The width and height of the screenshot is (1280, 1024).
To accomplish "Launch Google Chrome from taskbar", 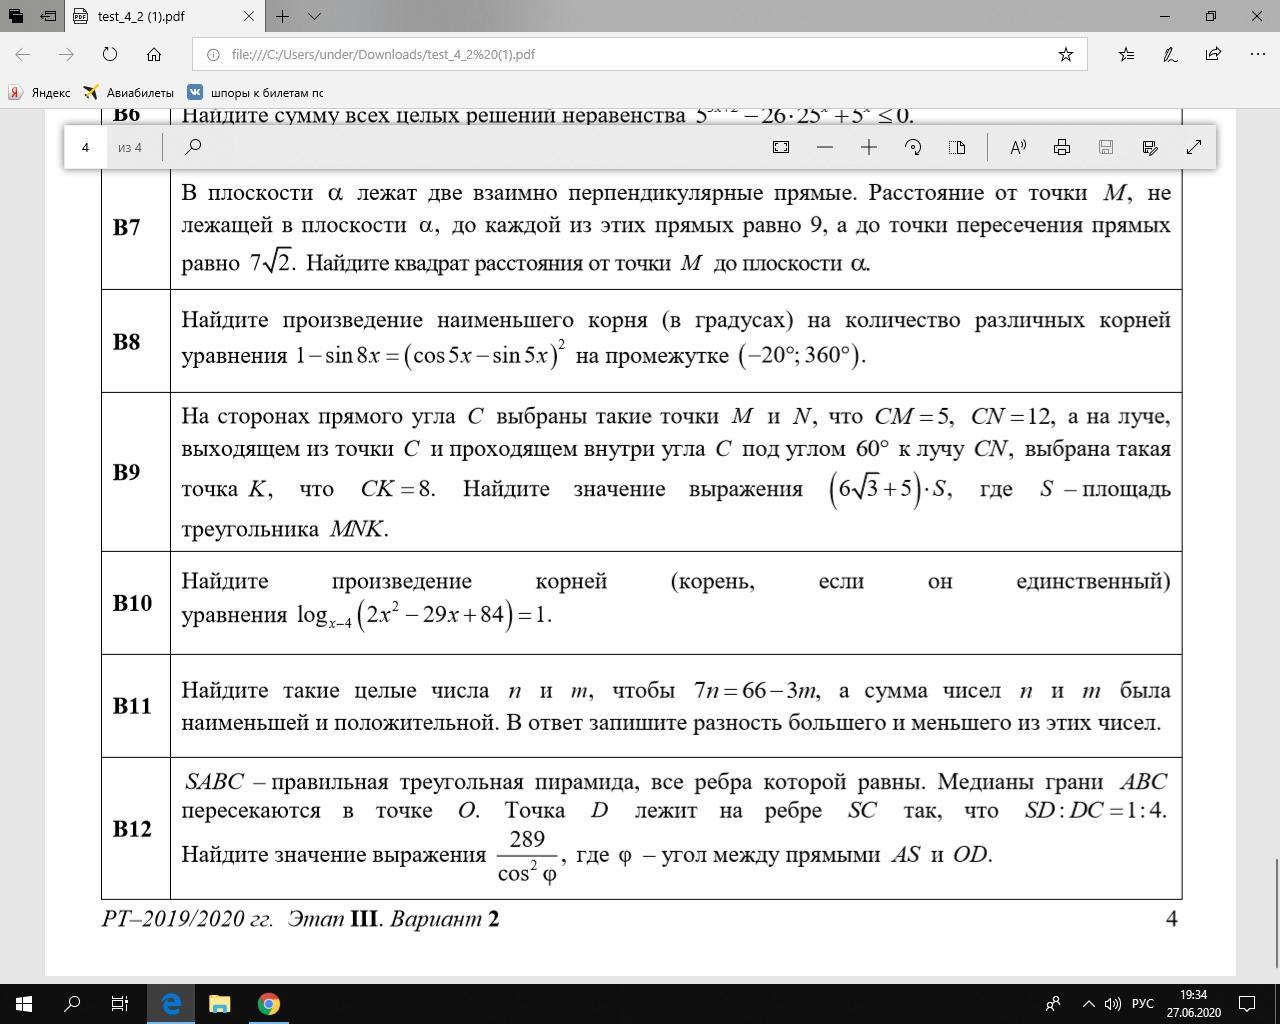I will (x=268, y=1004).
